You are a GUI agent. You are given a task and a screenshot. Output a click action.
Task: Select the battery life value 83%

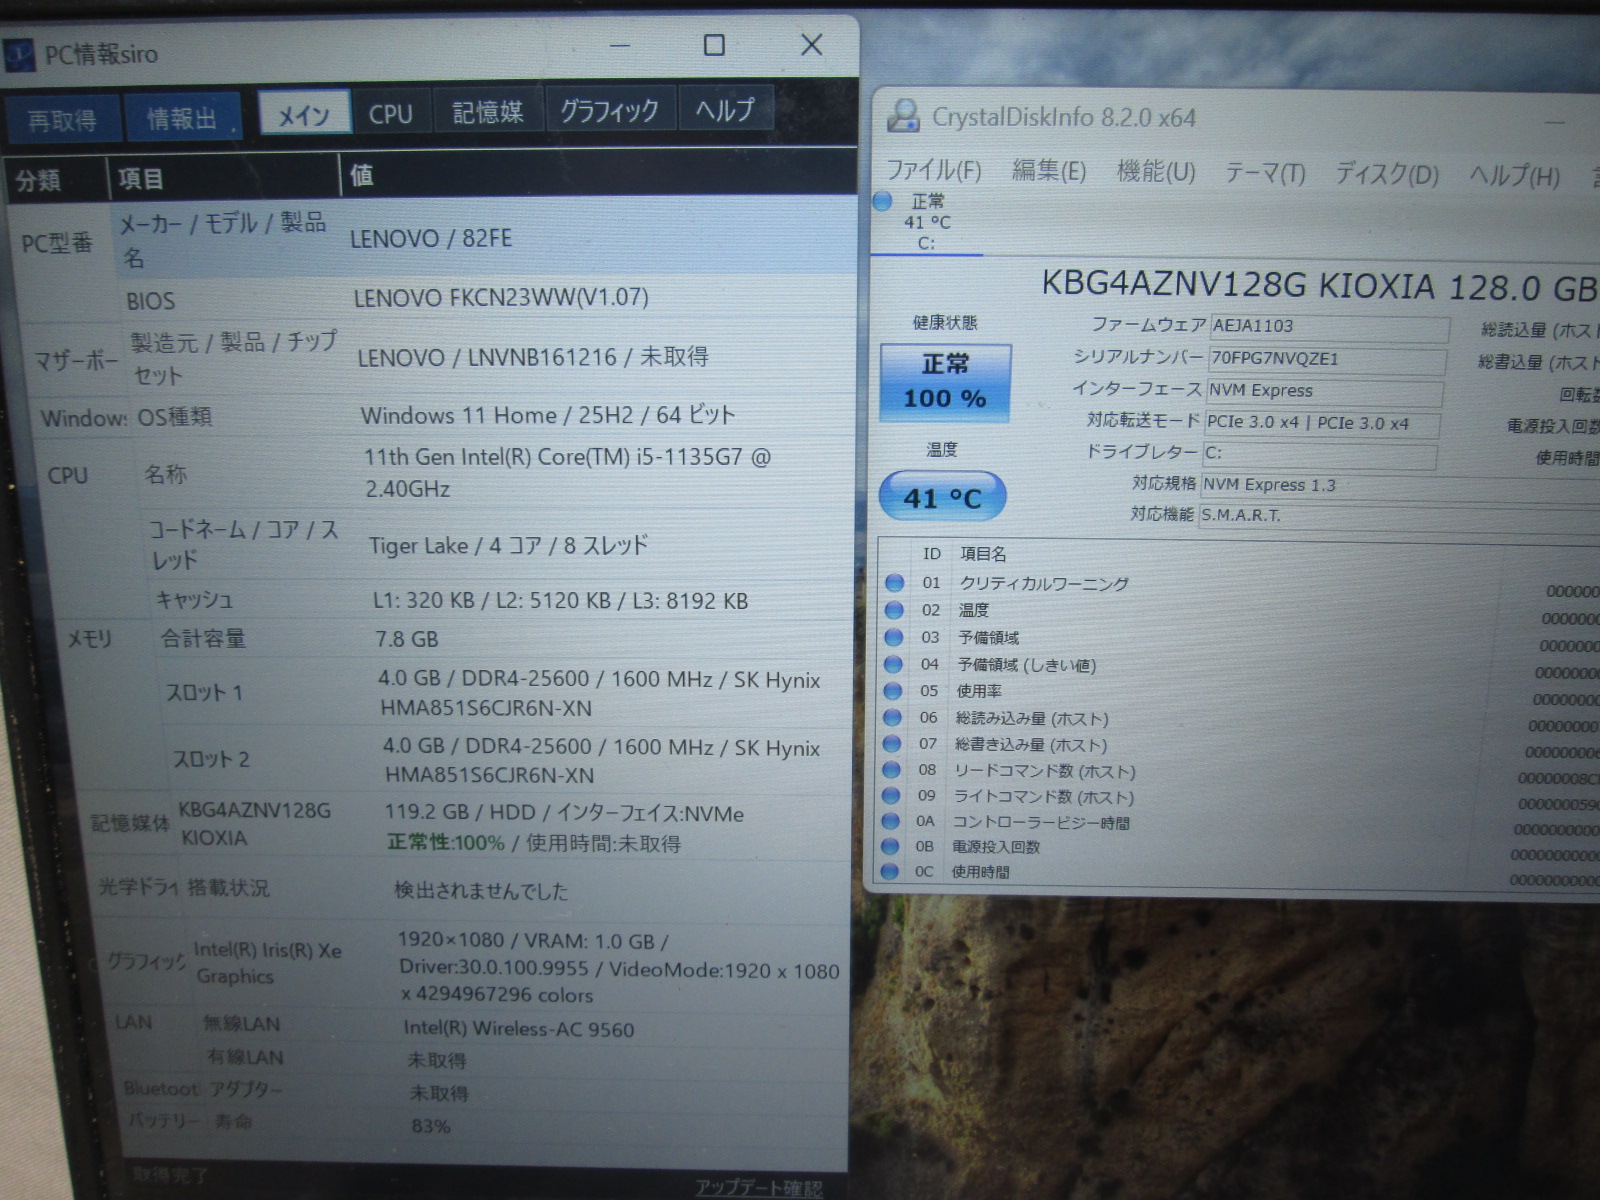(x=431, y=1126)
